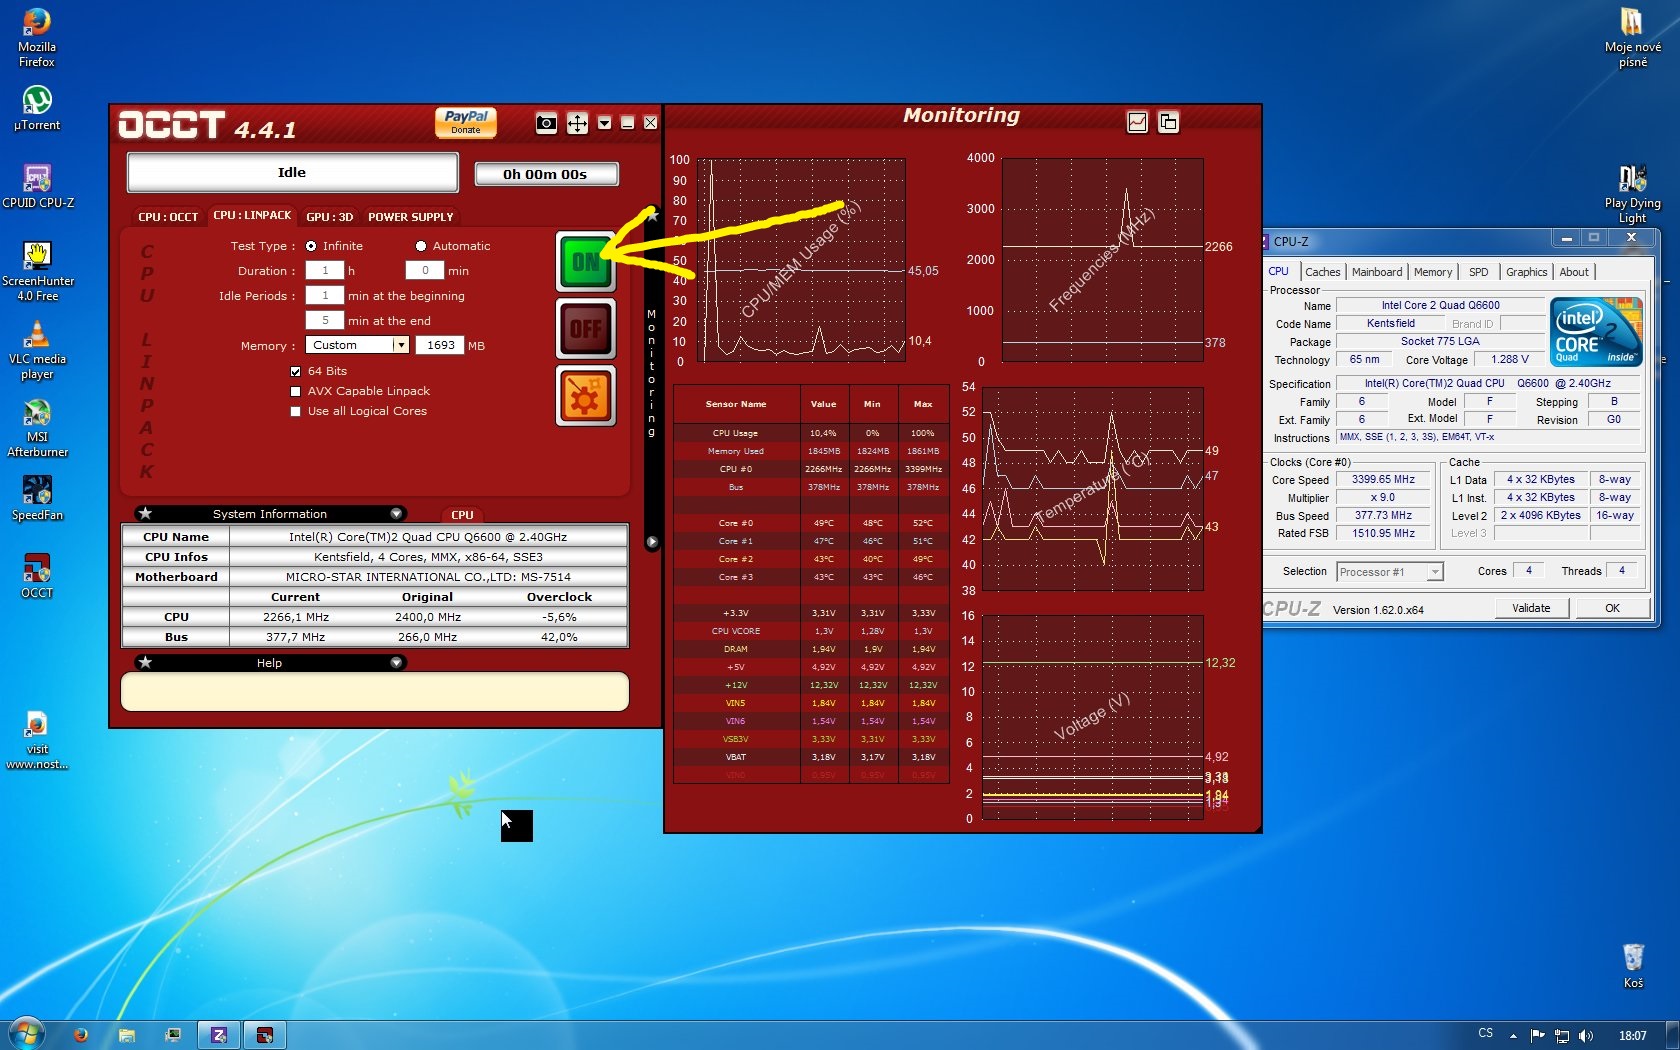Open the OCCT desktop shortcut icon
The height and width of the screenshot is (1050, 1680).
[x=37, y=576]
